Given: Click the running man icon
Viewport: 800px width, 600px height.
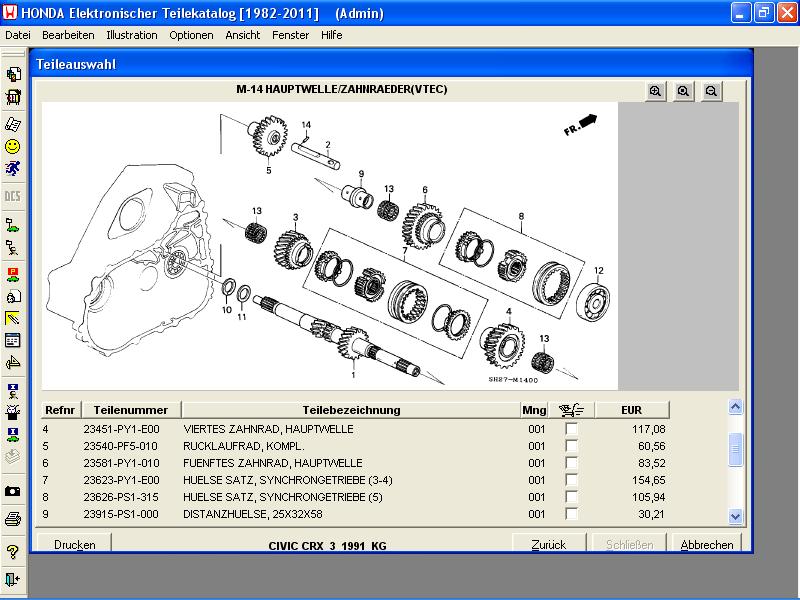Looking at the screenshot, I should tap(13, 169).
